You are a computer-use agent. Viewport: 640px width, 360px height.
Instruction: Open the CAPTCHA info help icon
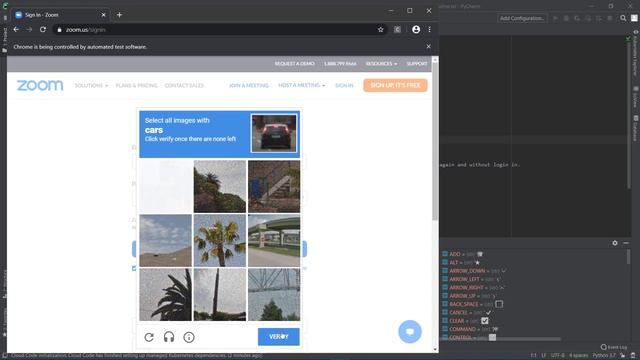pos(189,337)
